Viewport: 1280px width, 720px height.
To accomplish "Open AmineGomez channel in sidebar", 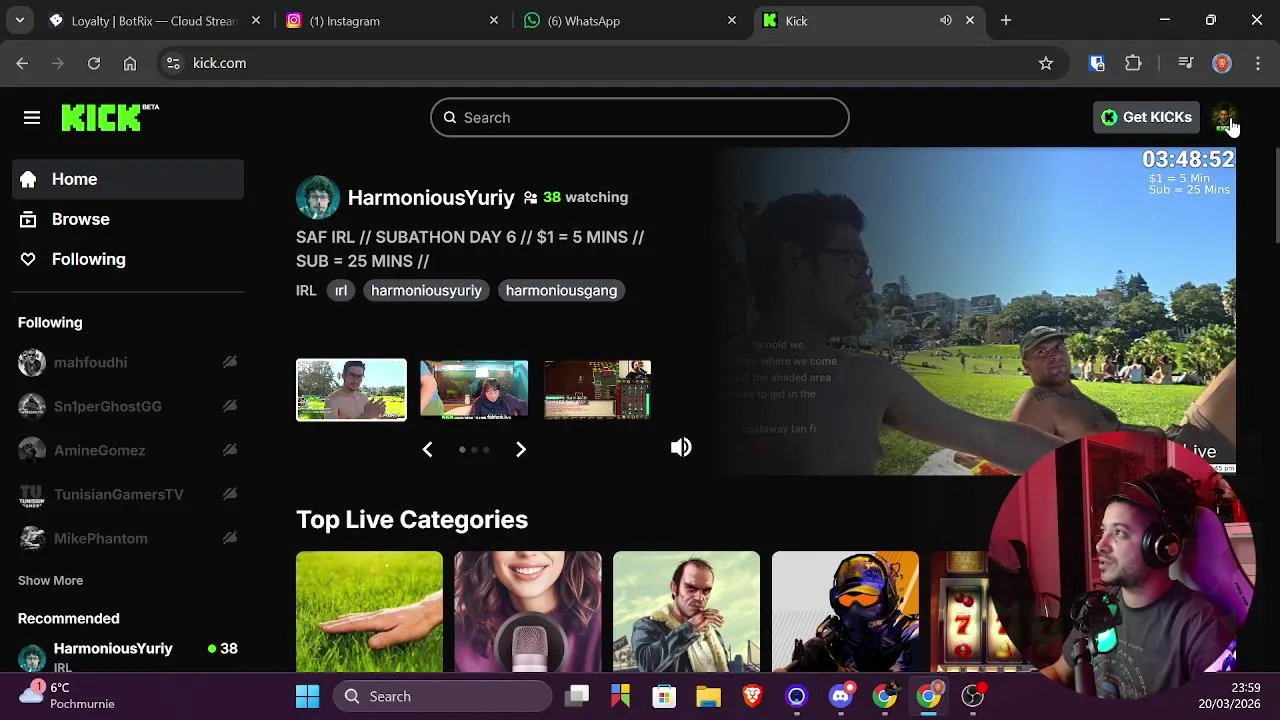I will click(x=99, y=450).
